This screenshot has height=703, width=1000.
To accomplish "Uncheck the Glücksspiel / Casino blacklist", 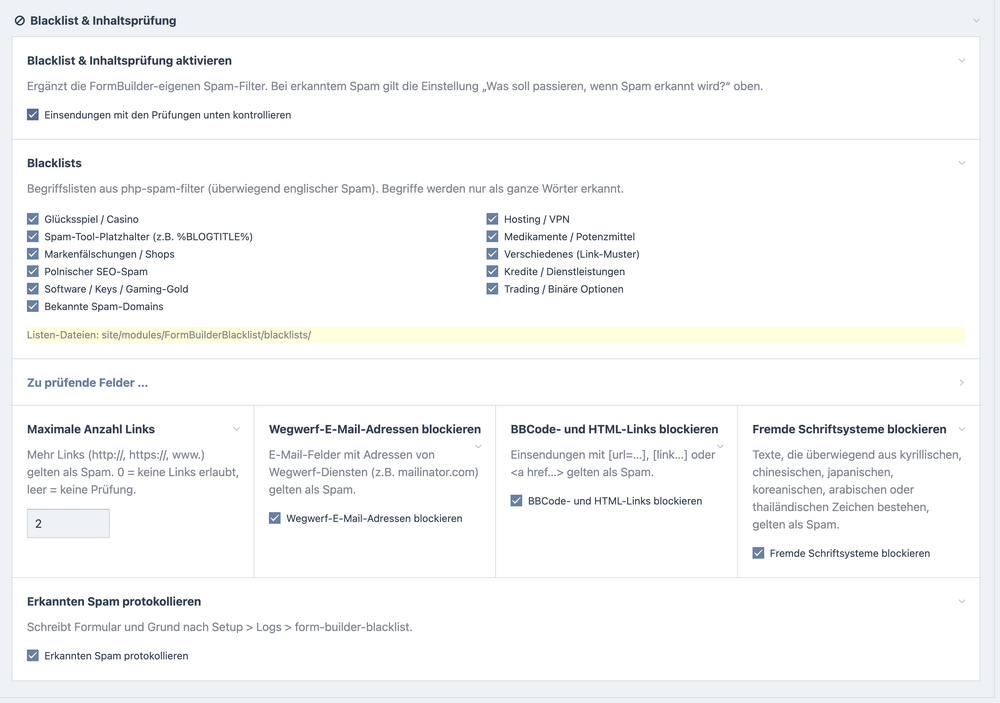I will pos(33,219).
